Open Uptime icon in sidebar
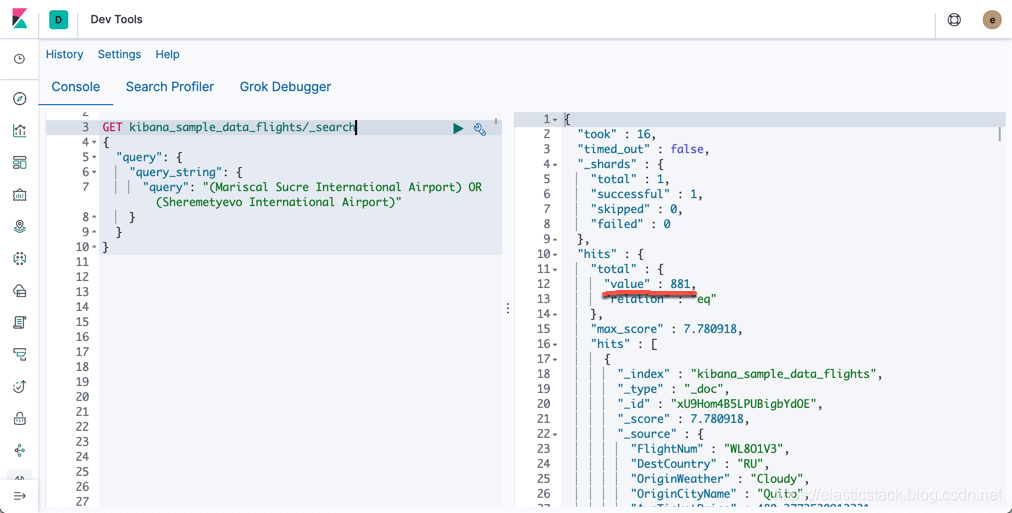The height and width of the screenshot is (513, 1012). point(19,387)
